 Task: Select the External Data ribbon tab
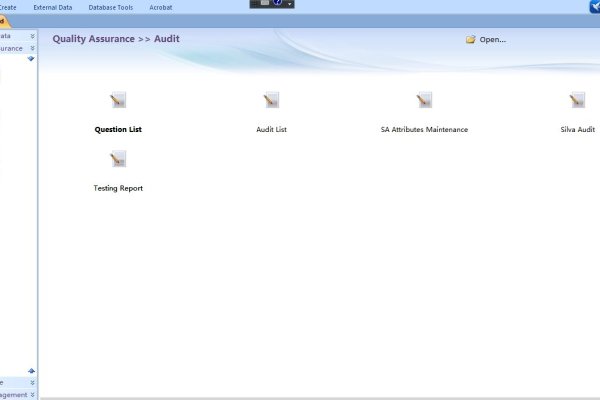pyautogui.click(x=53, y=7)
